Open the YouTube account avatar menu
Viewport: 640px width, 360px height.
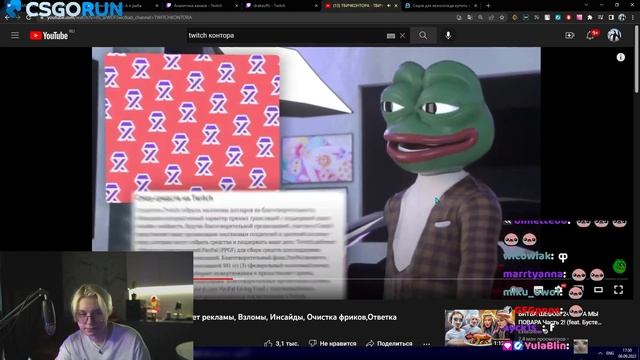(x=614, y=36)
